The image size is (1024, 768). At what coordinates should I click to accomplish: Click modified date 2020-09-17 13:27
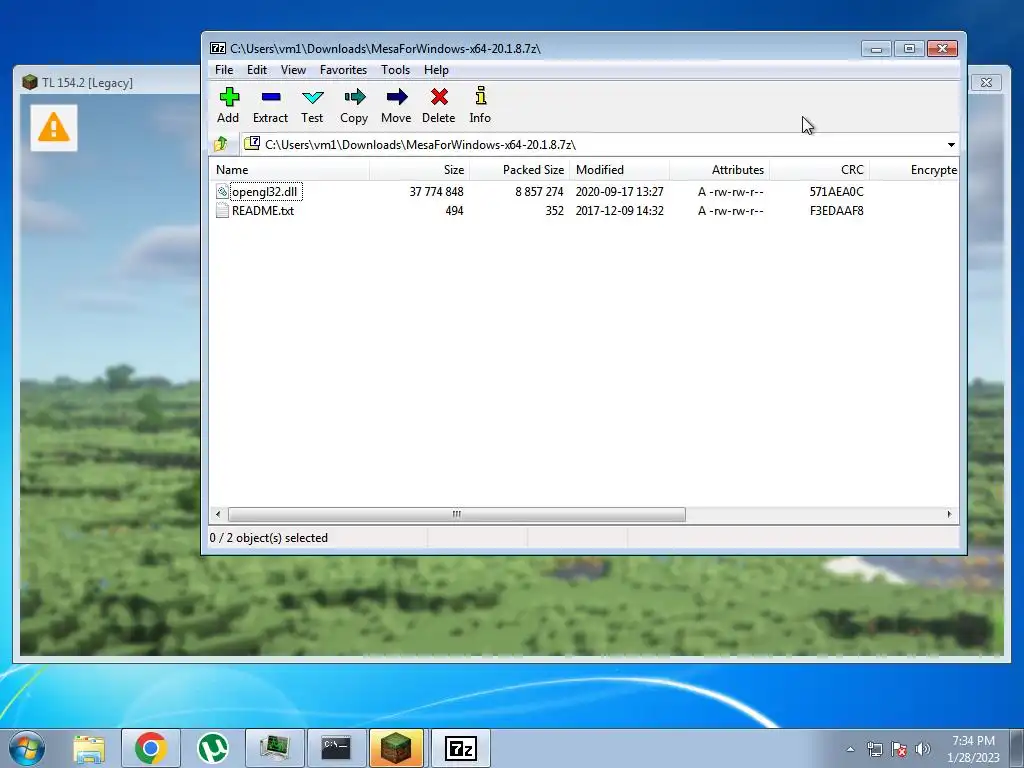coord(619,191)
